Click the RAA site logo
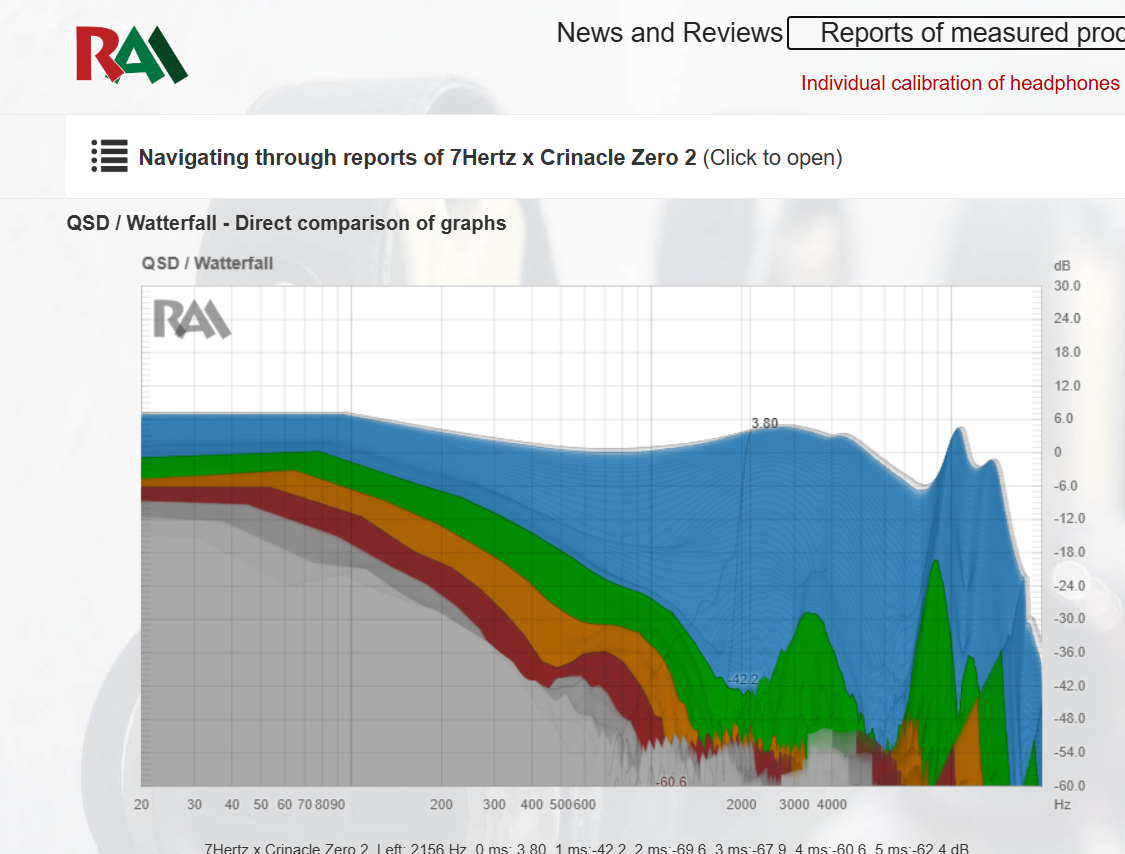 131,55
